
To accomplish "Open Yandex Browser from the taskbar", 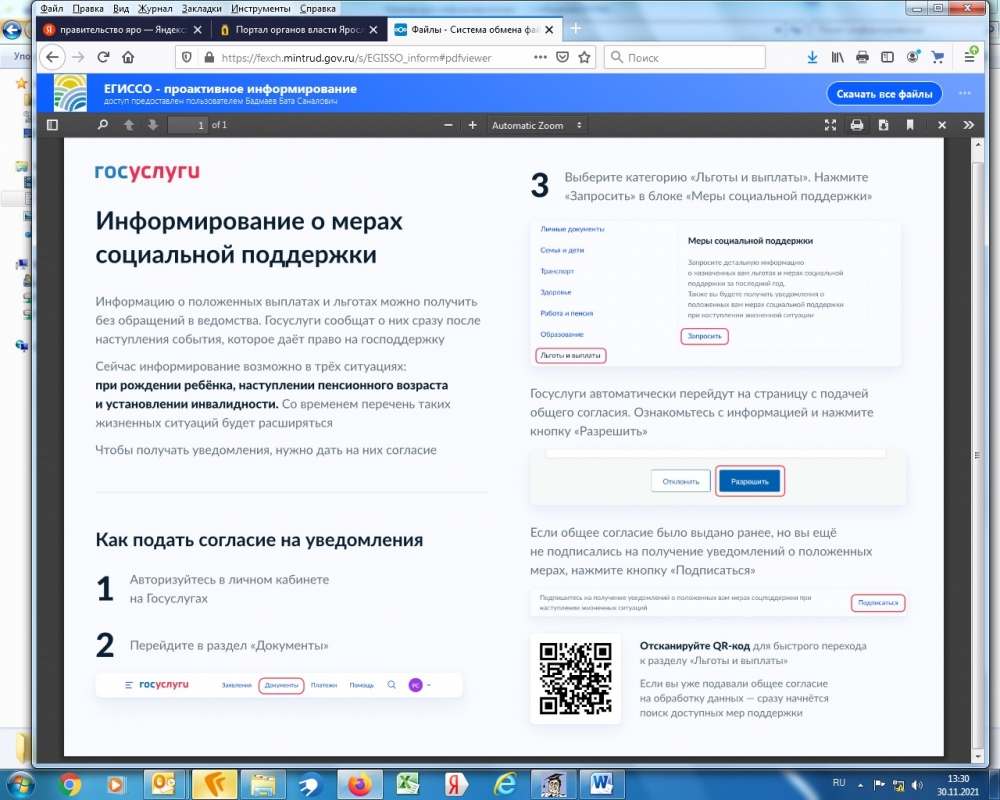I will [x=455, y=784].
